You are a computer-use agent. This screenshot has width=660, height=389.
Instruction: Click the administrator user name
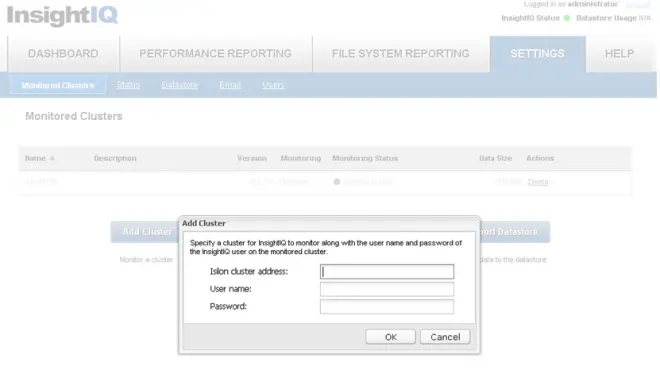pos(593,4)
